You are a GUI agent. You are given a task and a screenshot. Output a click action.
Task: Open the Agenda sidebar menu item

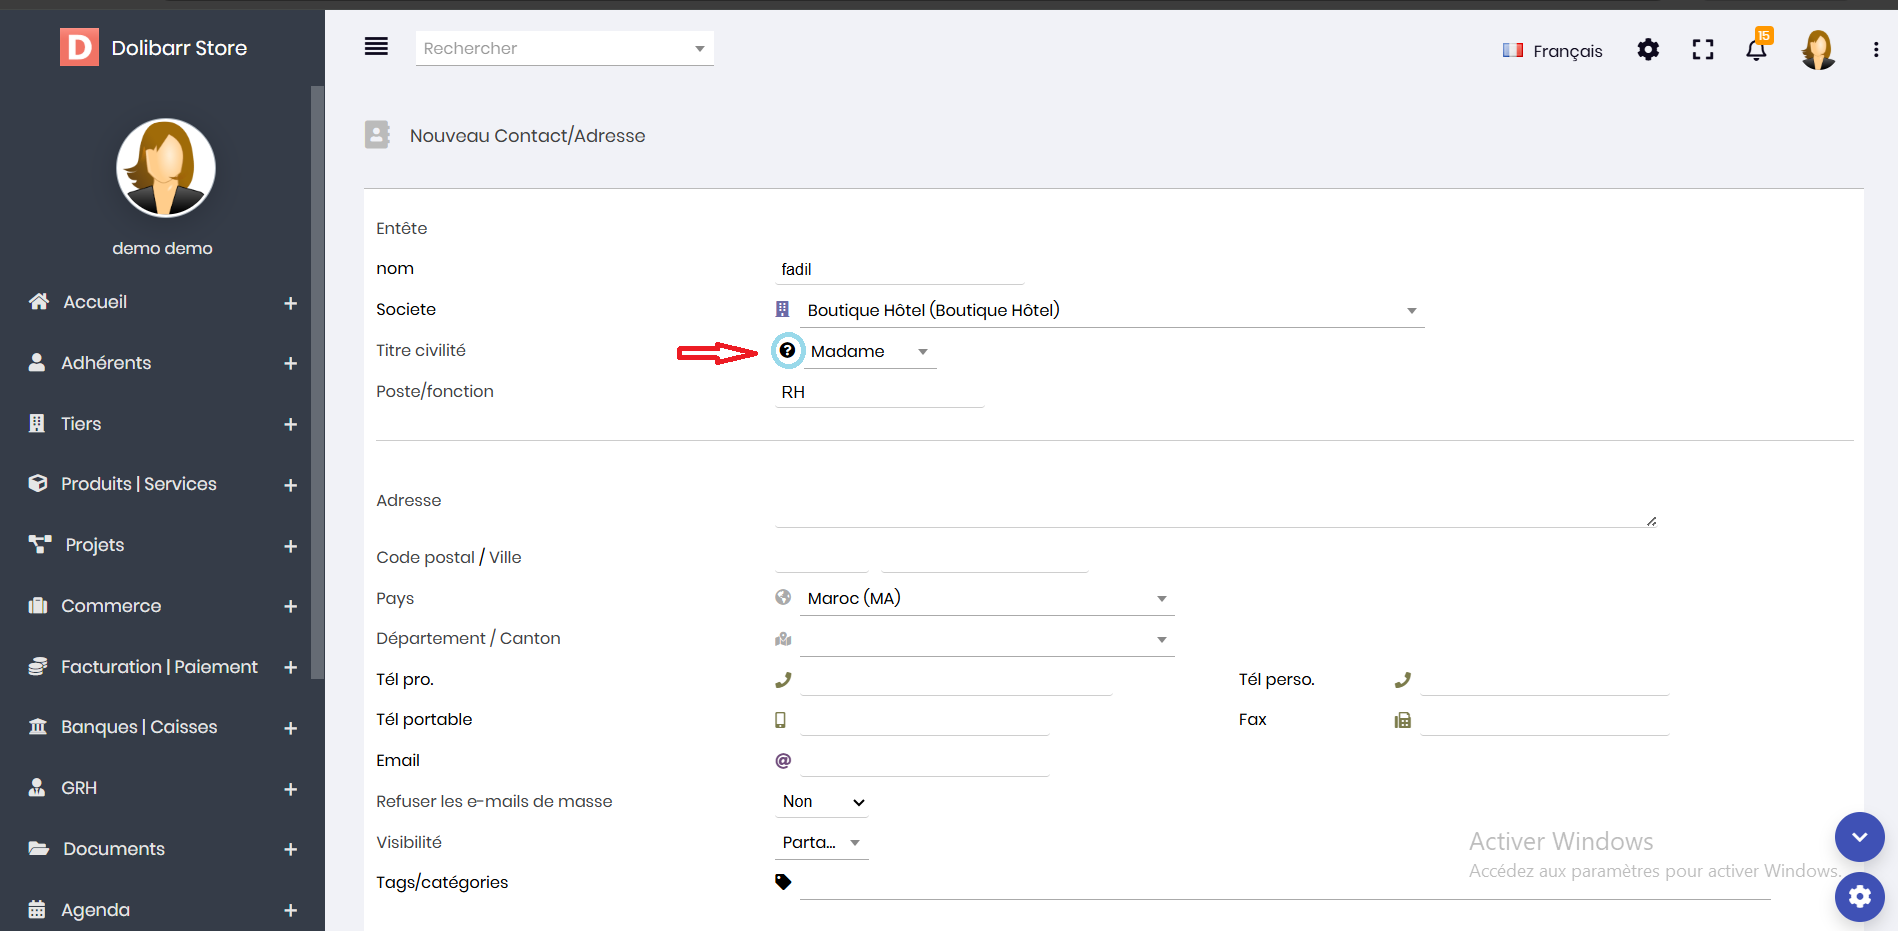[x=96, y=910]
